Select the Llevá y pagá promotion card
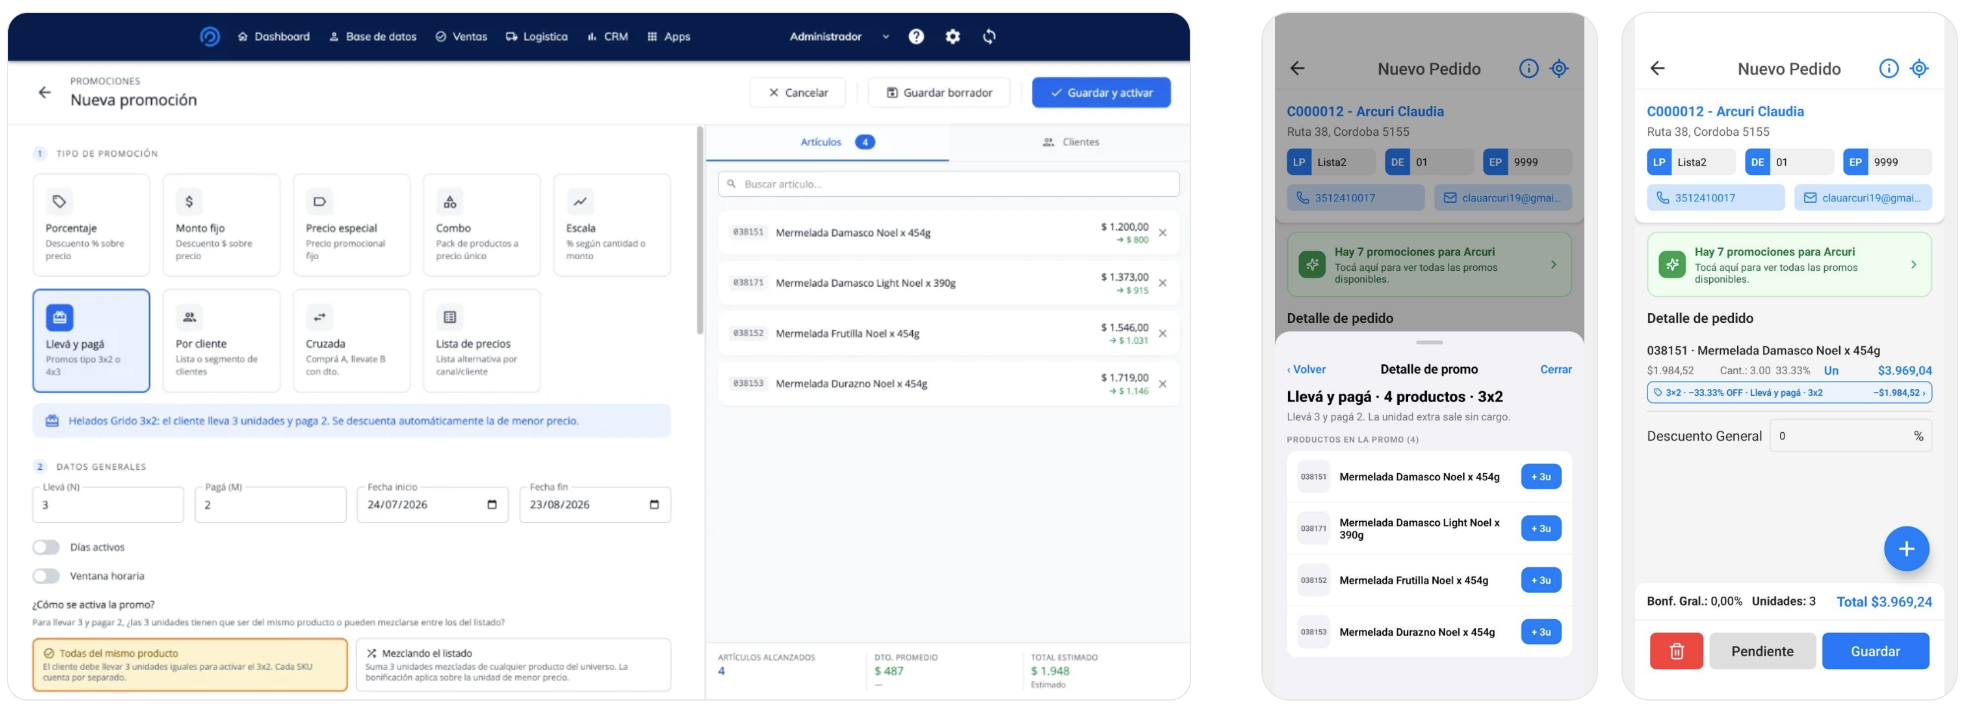This screenshot has height=718, width=1972. [x=91, y=341]
